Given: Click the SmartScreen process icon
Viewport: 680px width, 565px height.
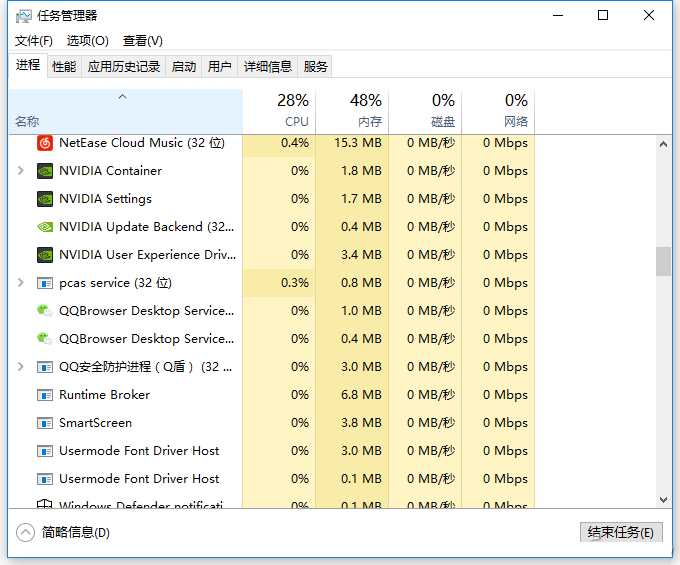Looking at the screenshot, I should point(45,423).
